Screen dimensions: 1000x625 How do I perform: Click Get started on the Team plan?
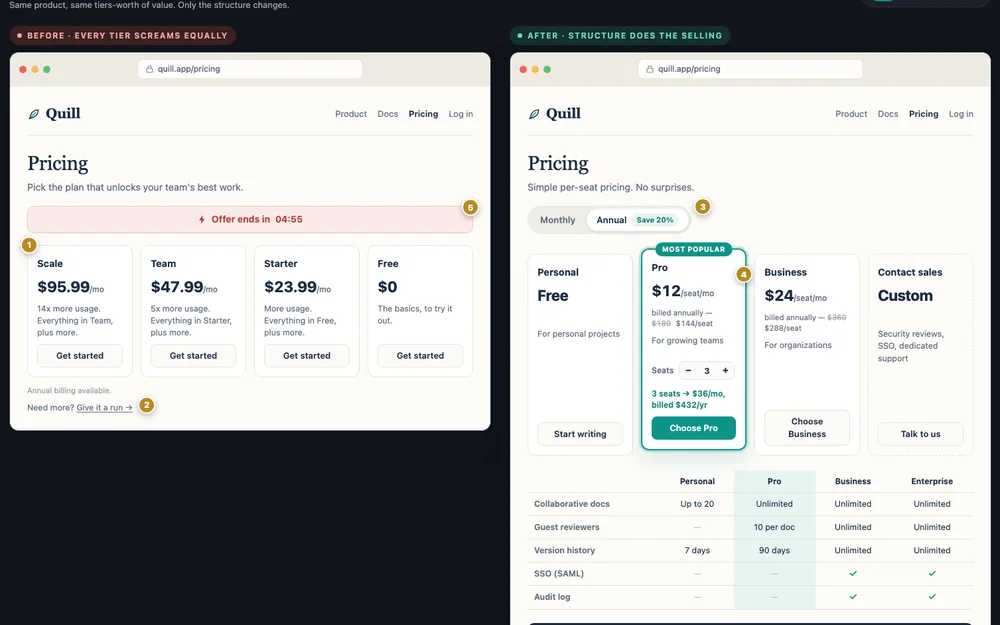pos(193,356)
